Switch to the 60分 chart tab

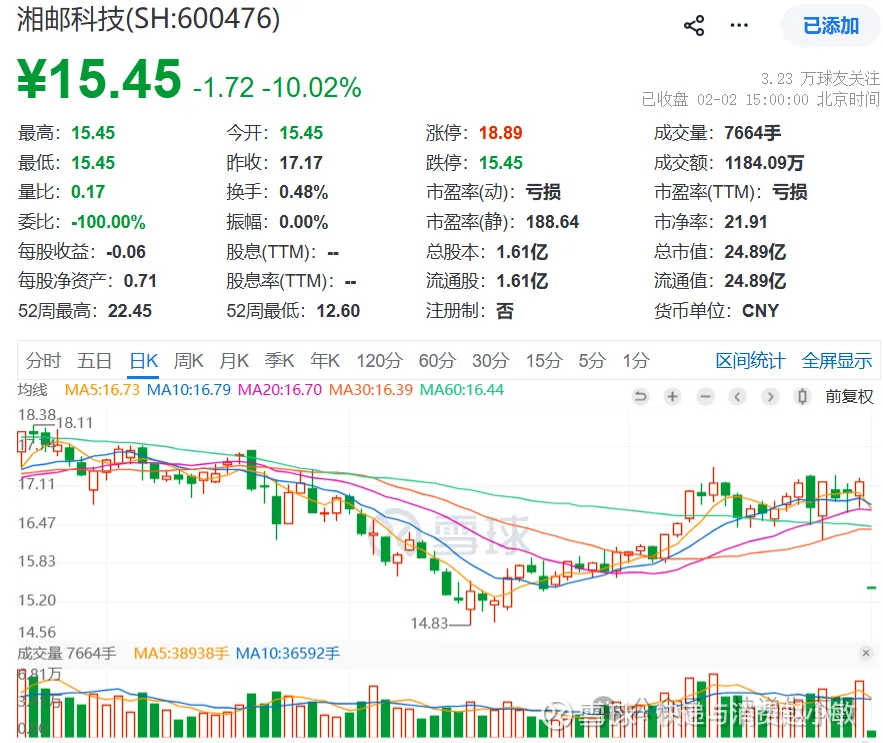coord(437,360)
